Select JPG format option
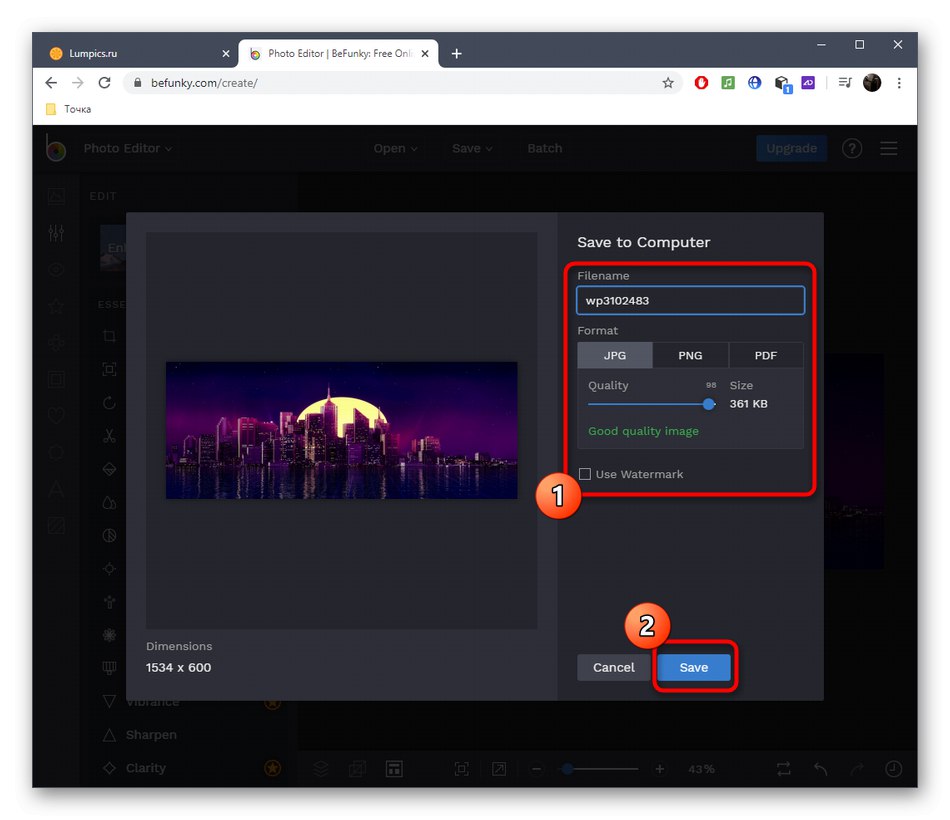 [614, 355]
